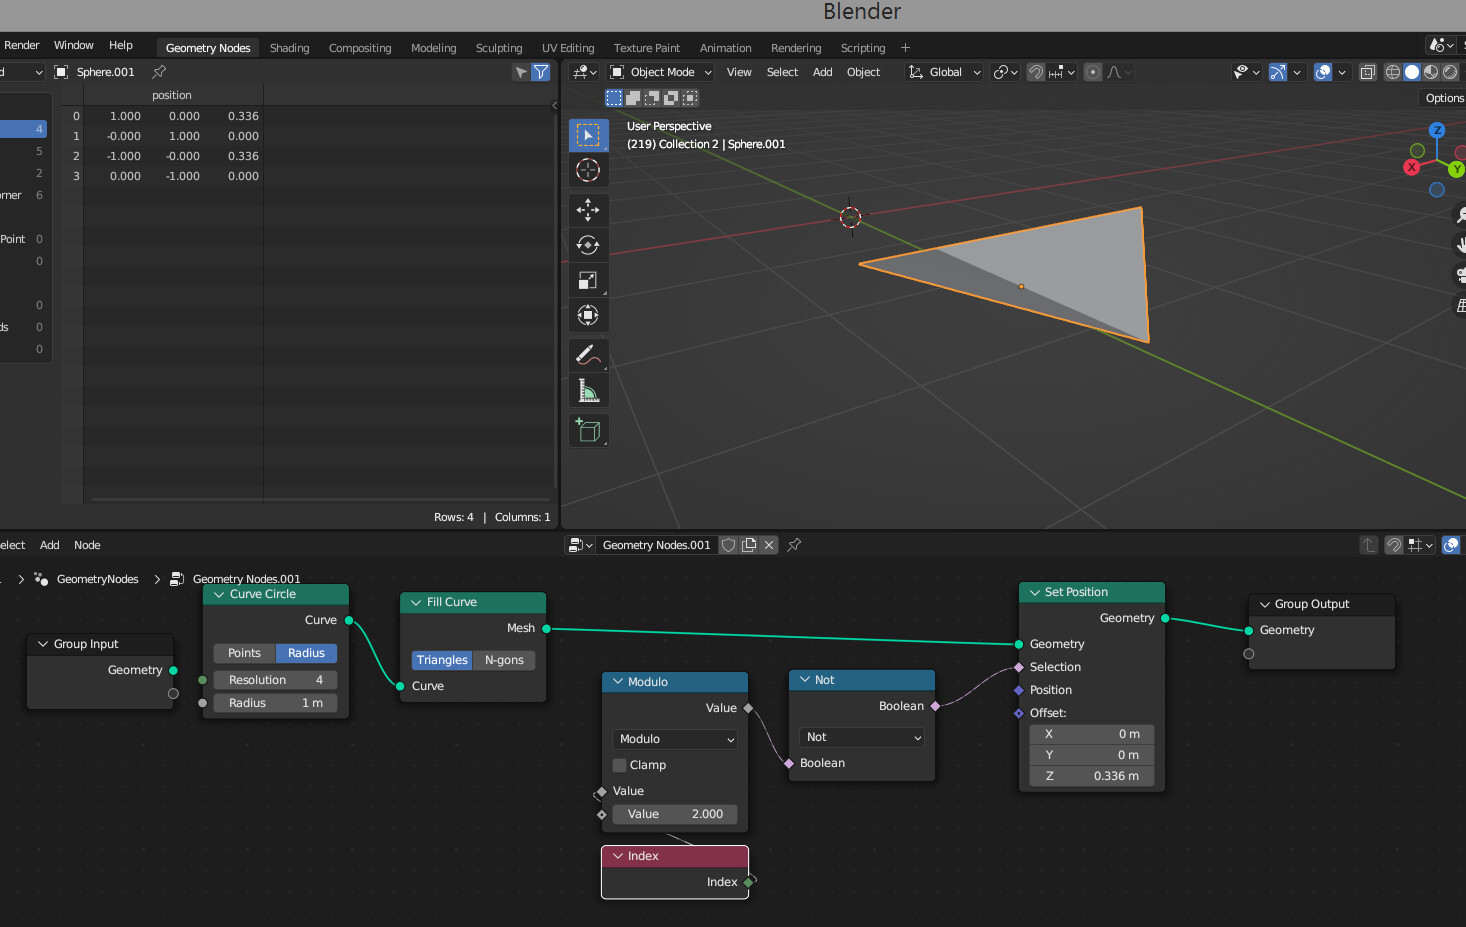This screenshot has width=1466, height=927.
Task: Toggle the spreadsheet row filter funnel
Action: pyautogui.click(x=541, y=72)
